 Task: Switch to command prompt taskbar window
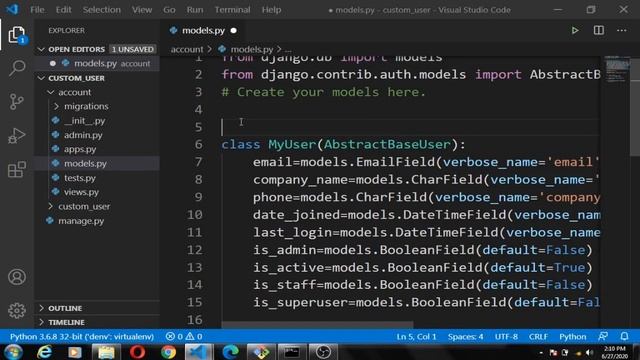pos(292,352)
